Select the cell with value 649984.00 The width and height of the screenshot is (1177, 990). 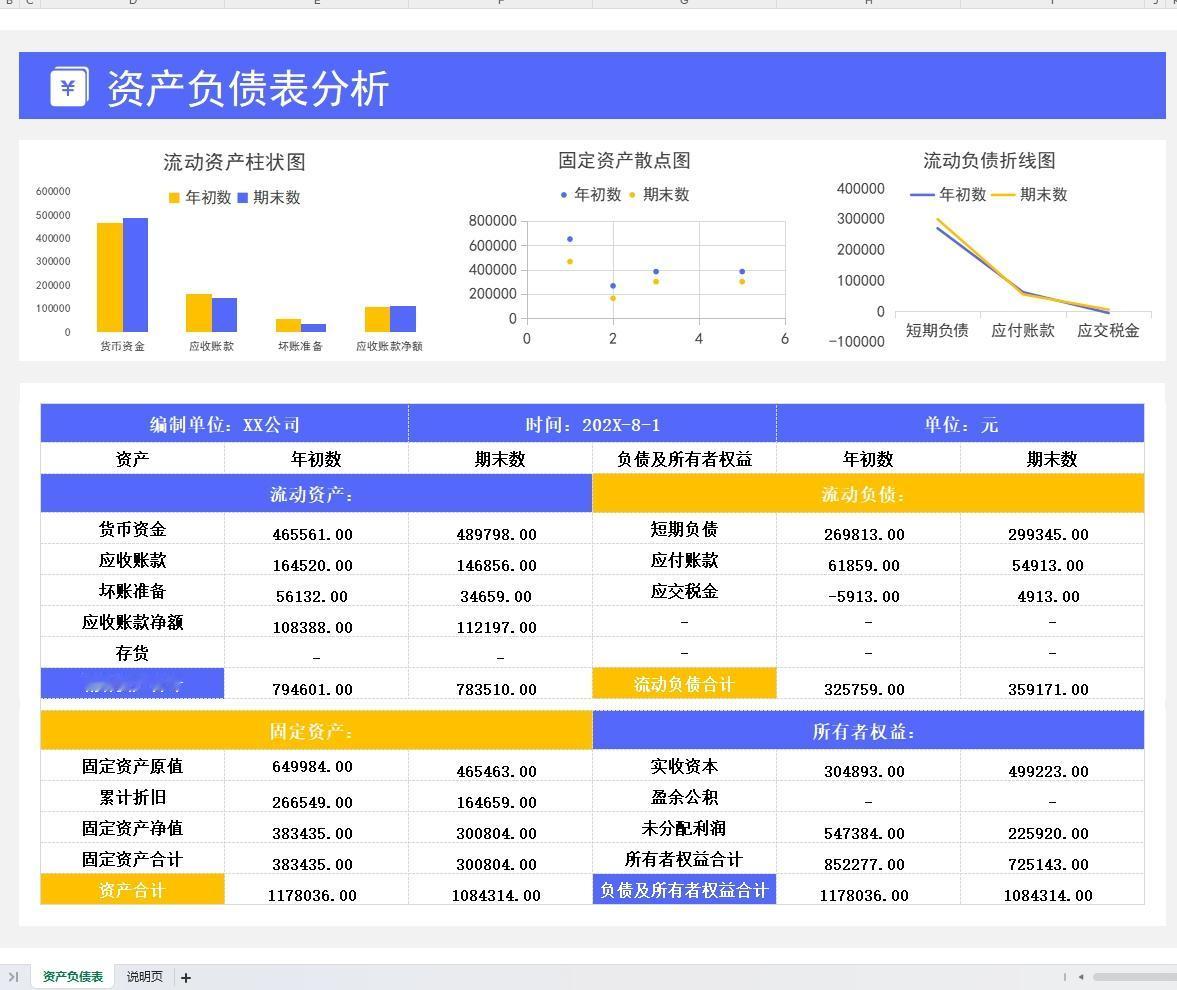(x=316, y=766)
